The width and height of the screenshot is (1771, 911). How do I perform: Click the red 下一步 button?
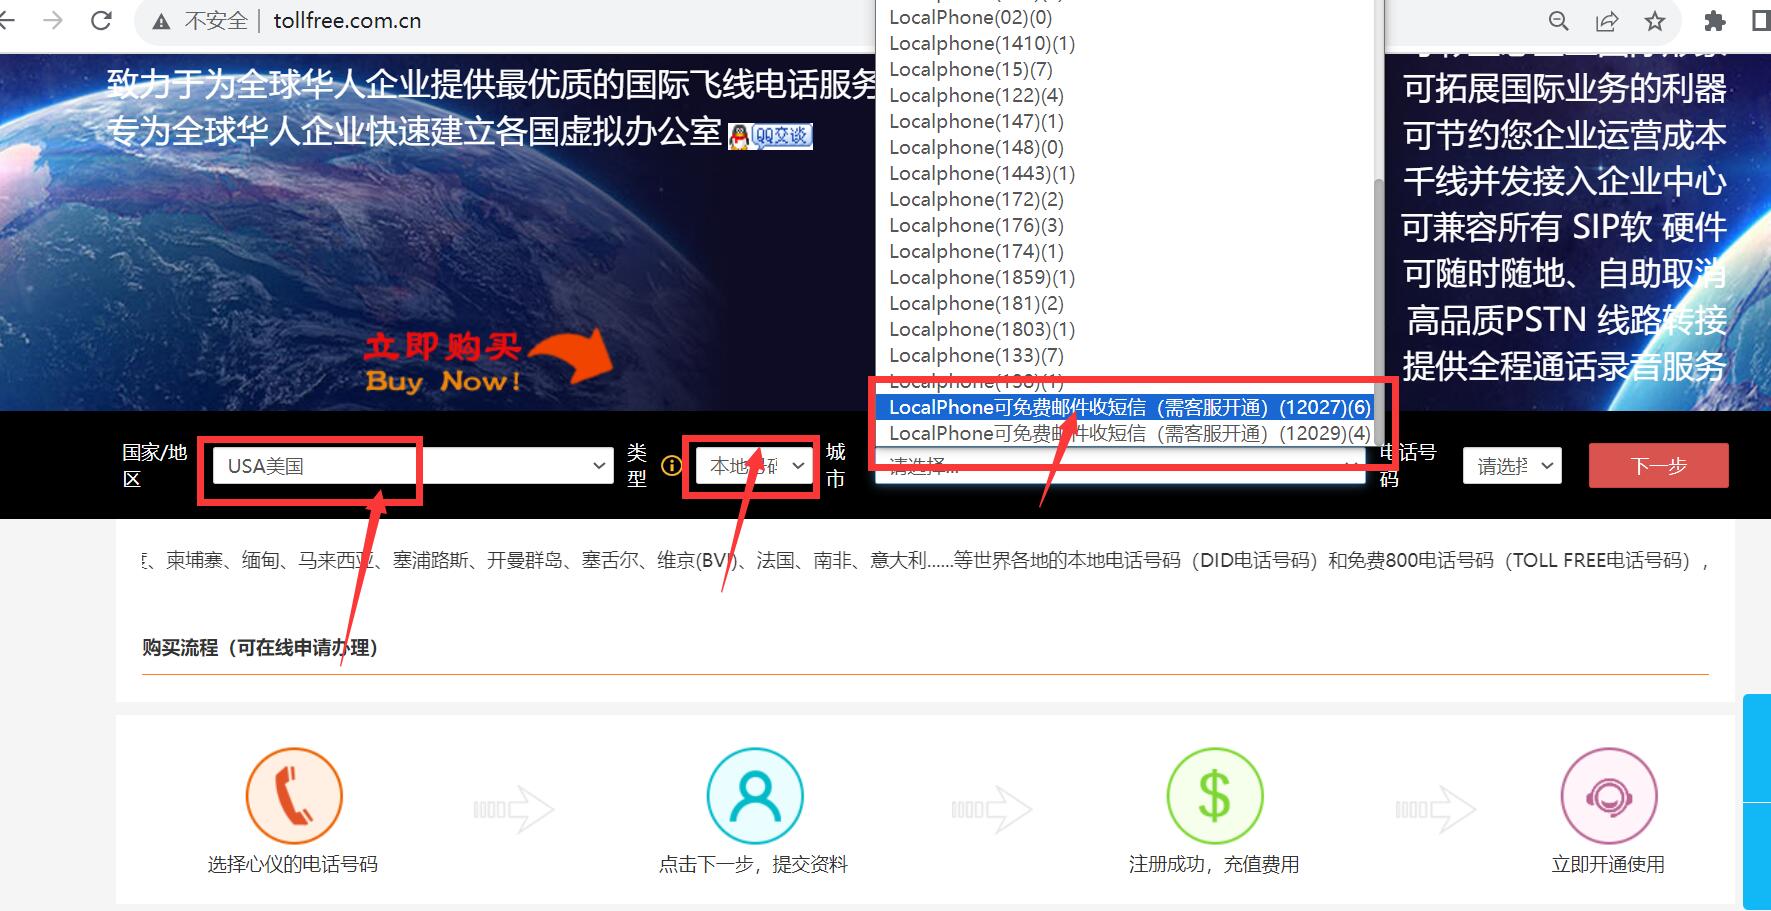click(x=1658, y=465)
